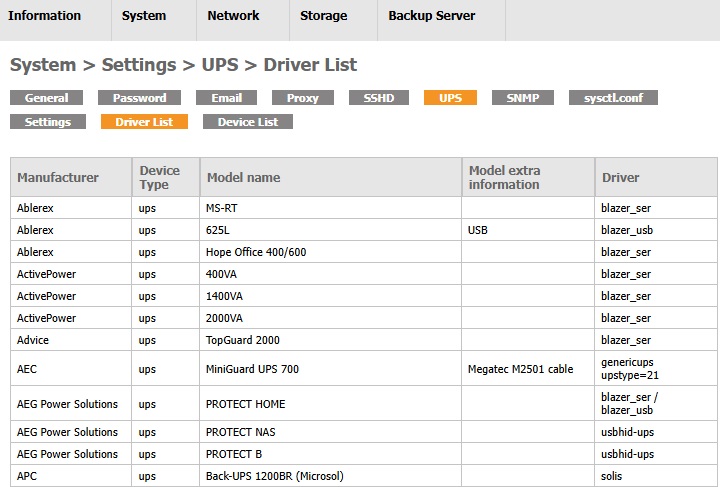720x487 pixels.
Task: Open the Proxy settings tab
Action: [x=302, y=98]
